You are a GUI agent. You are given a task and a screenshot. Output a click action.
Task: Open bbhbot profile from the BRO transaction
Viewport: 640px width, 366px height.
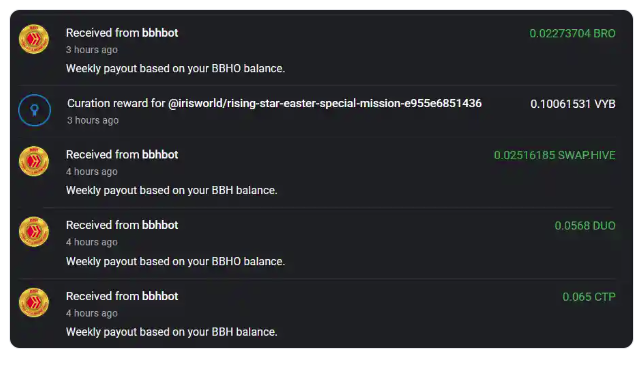click(x=160, y=33)
